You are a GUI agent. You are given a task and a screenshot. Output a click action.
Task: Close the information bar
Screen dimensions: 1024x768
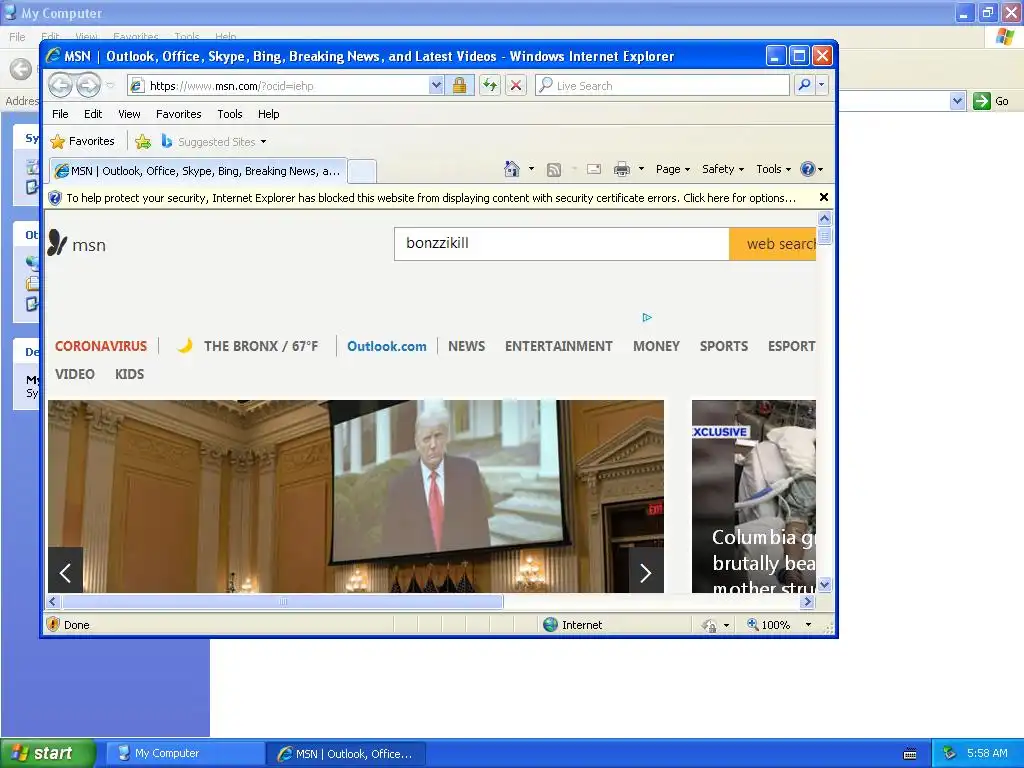(x=824, y=197)
